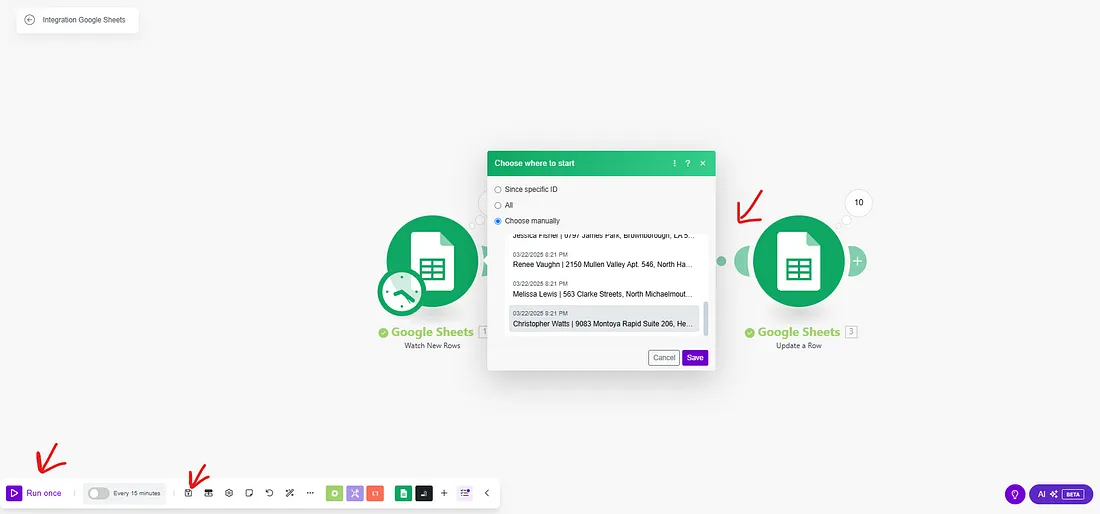Click the green Google Sheets favorite icon

pyautogui.click(x=403, y=494)
